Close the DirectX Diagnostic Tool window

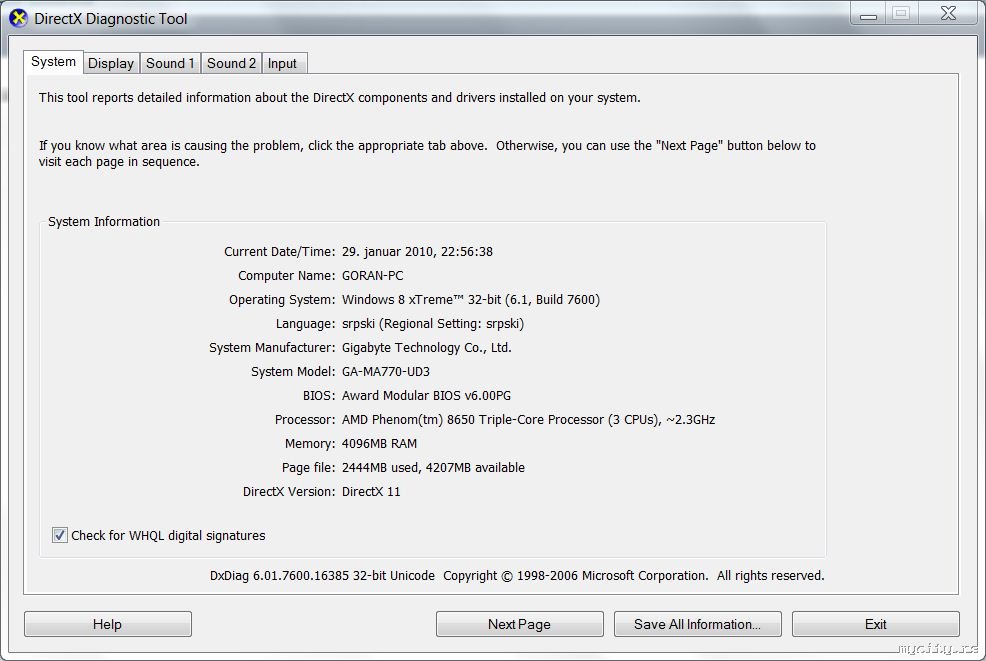tap(948, 13)
